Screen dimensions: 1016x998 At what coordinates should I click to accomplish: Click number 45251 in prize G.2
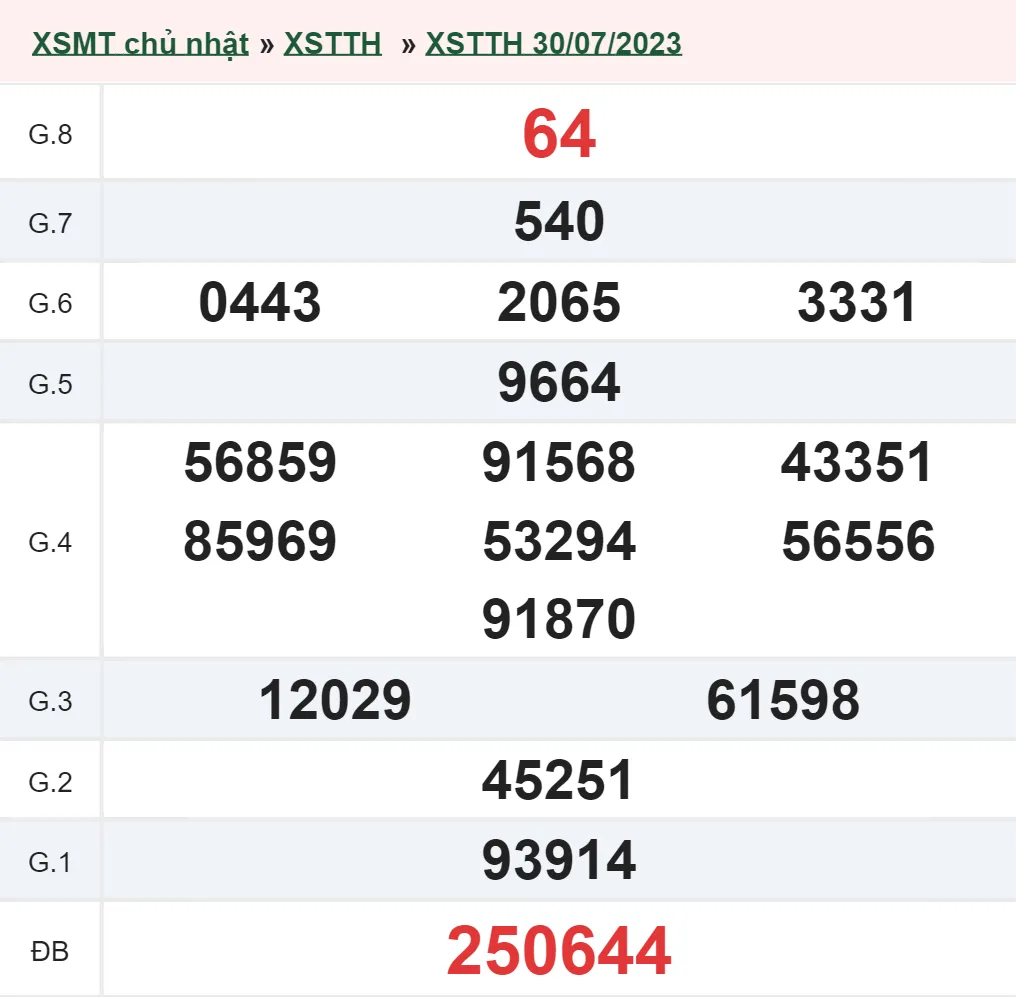[560, 781]
